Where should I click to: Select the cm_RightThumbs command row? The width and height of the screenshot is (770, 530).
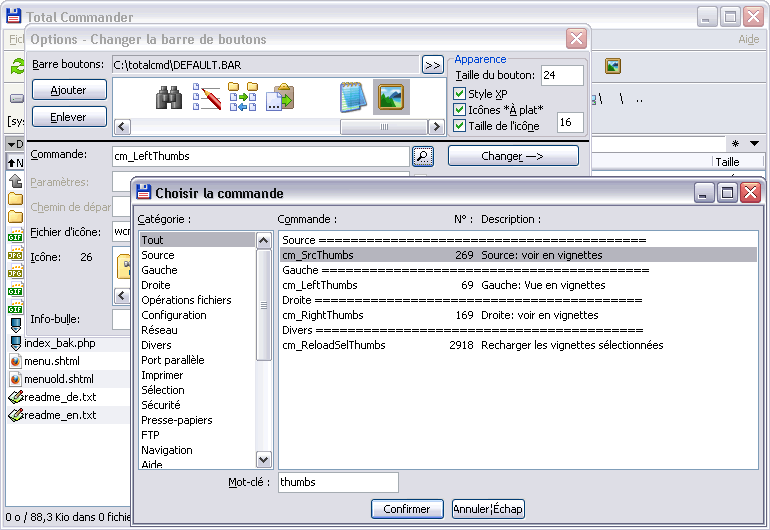coord(518,315)
